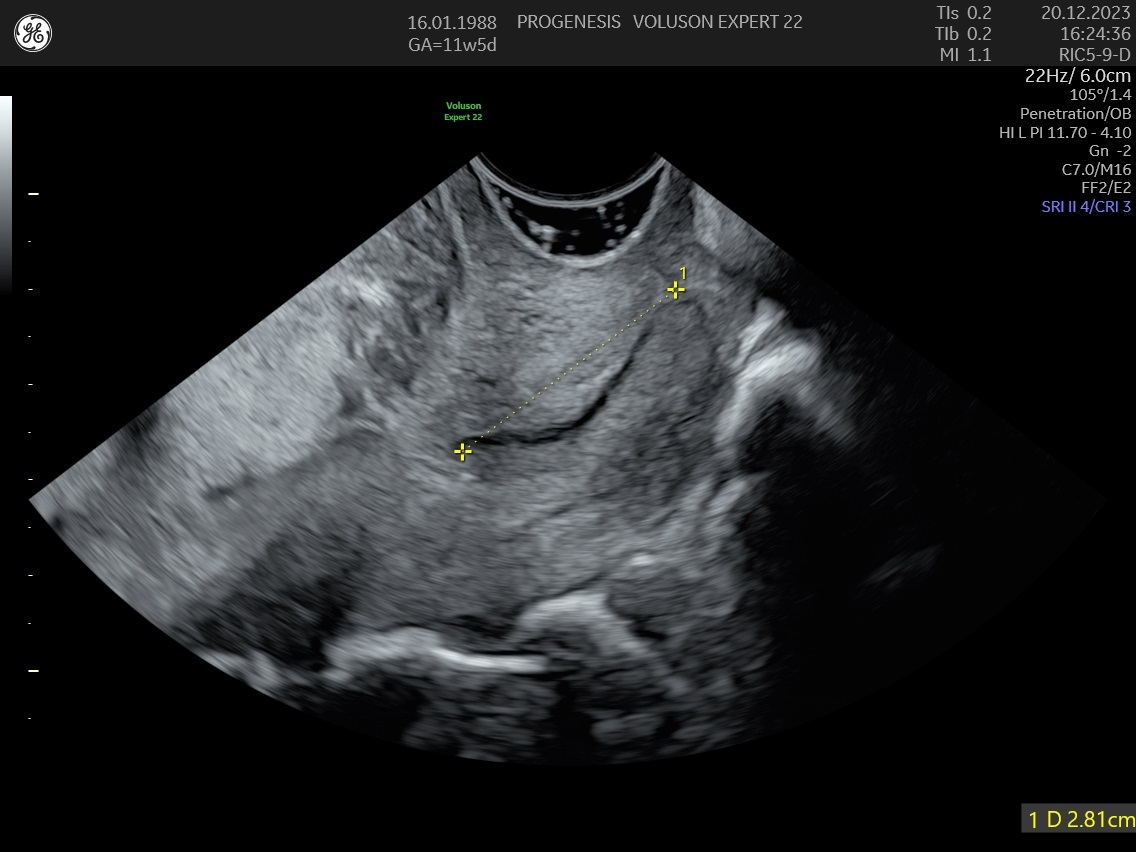Image resolution: width=1136 pixels, height=852 pixels.
Task: Click the GA=11w5d gestational age text
Action: pos(452,45)
